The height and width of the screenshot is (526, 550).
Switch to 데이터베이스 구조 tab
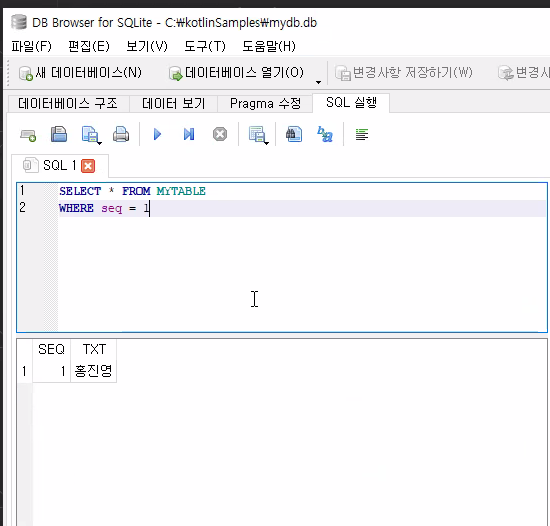(68, 103)
